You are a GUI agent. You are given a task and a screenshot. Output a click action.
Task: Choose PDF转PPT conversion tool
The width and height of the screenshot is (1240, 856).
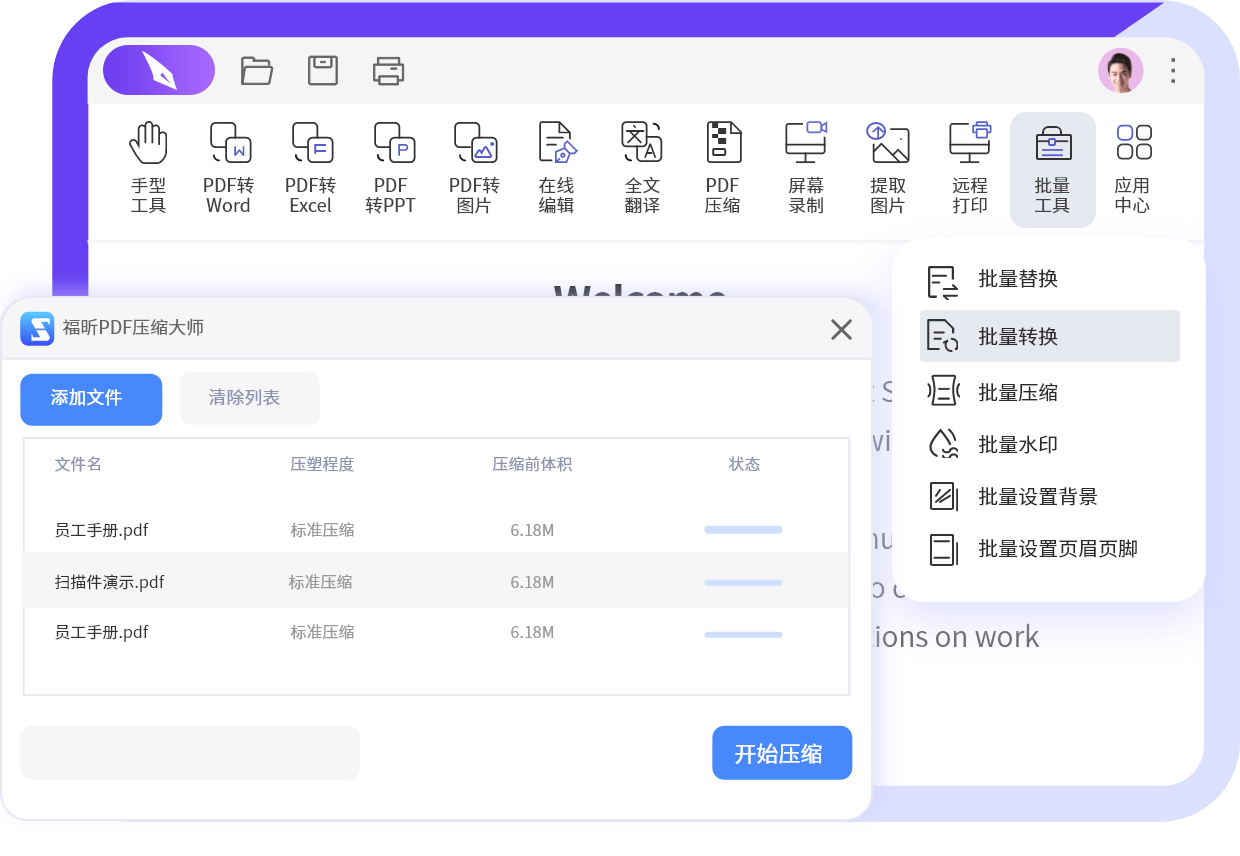(x=391, y=168)
